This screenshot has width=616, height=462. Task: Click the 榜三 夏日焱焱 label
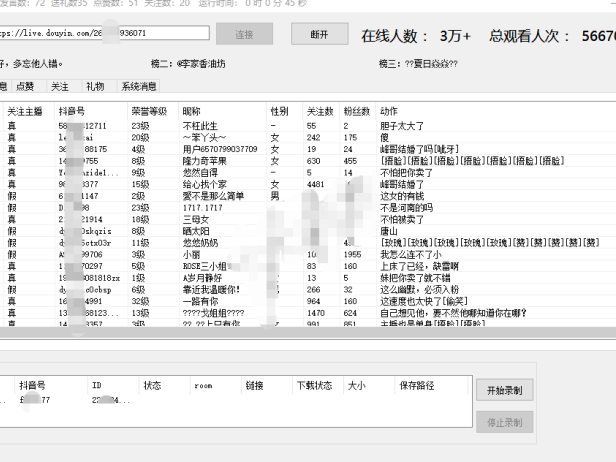click(418, 64)
